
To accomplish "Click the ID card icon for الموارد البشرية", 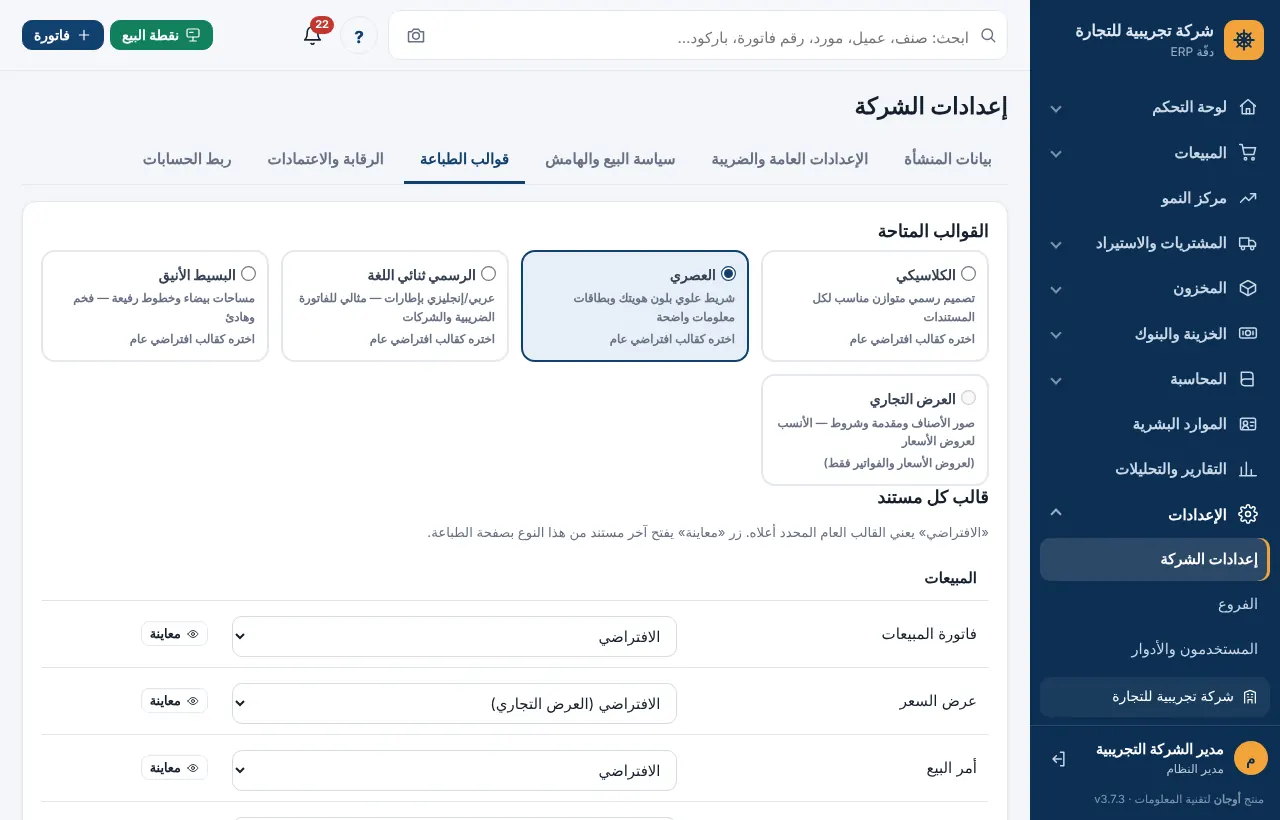I will [1247, 424].
